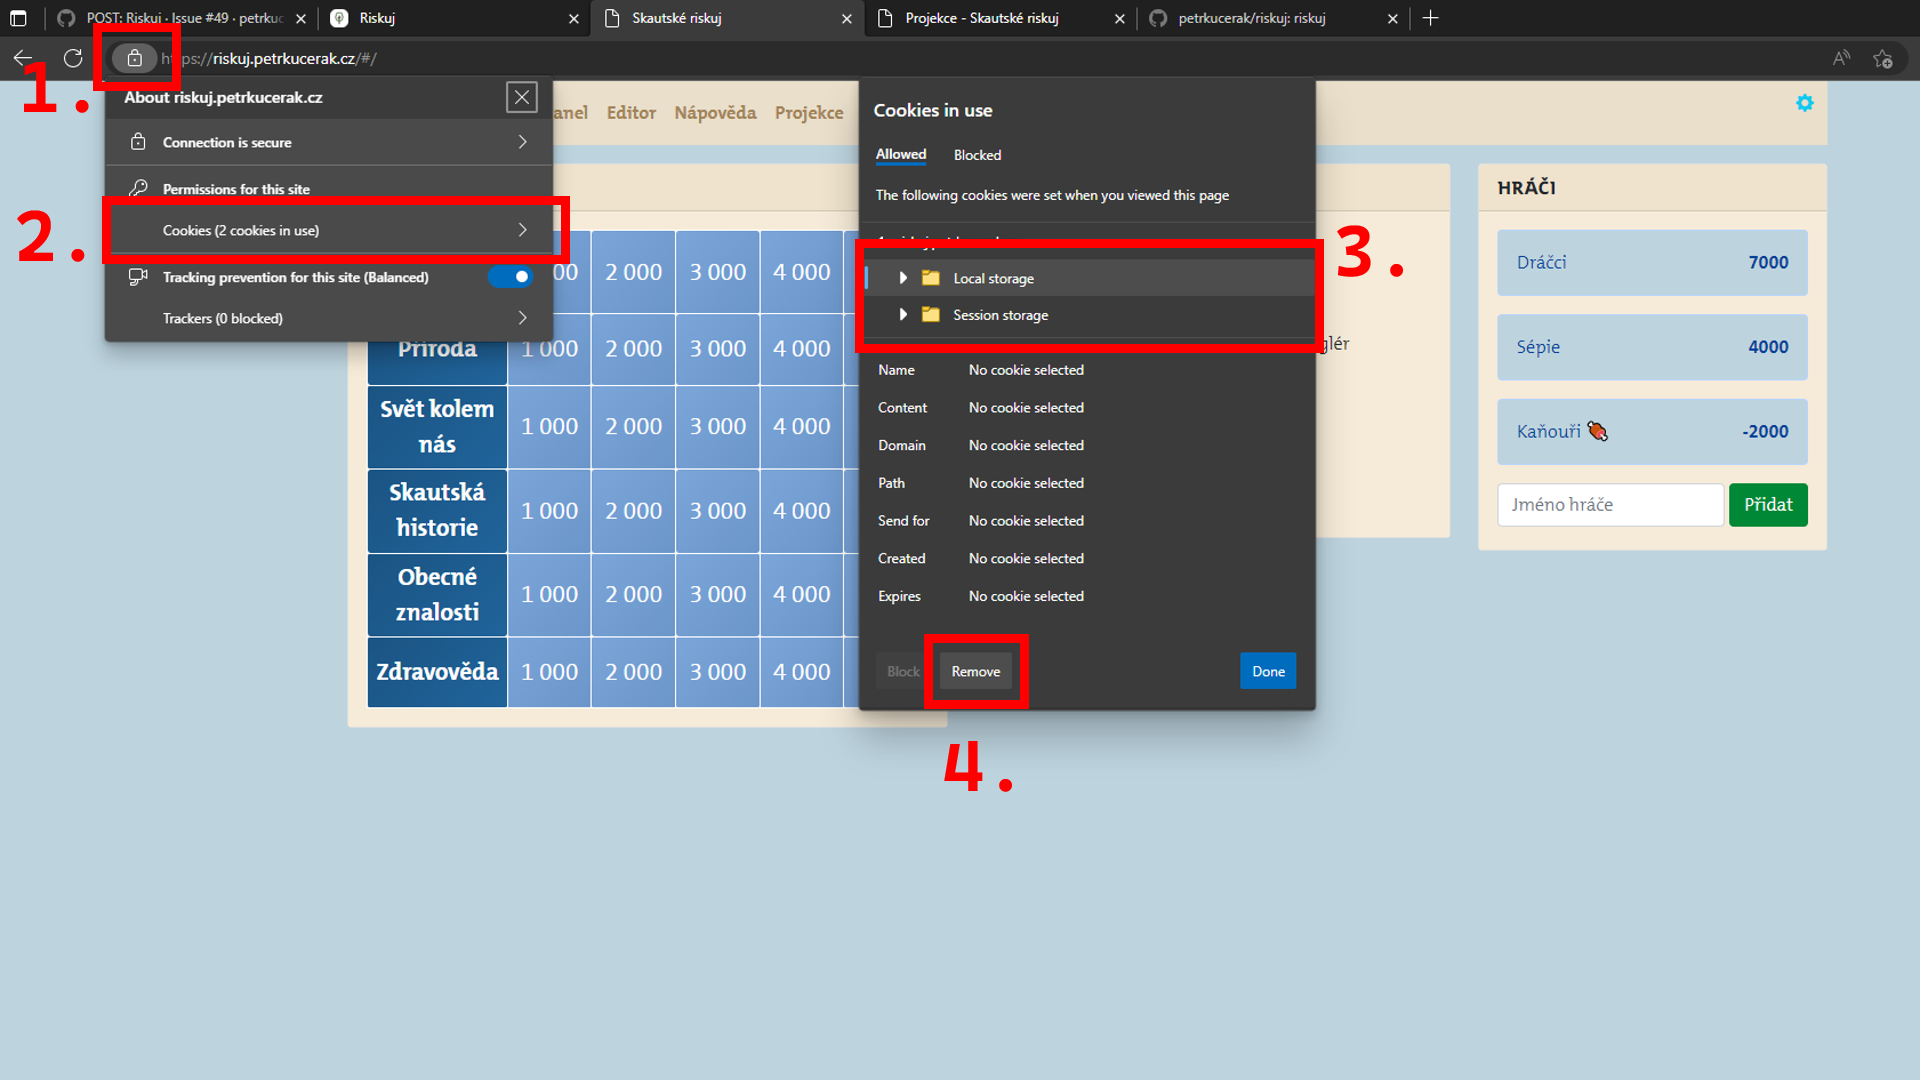Click the browser refresh icon
The width and height of the screenshot is (1920, 1080).
pos(73,59)
